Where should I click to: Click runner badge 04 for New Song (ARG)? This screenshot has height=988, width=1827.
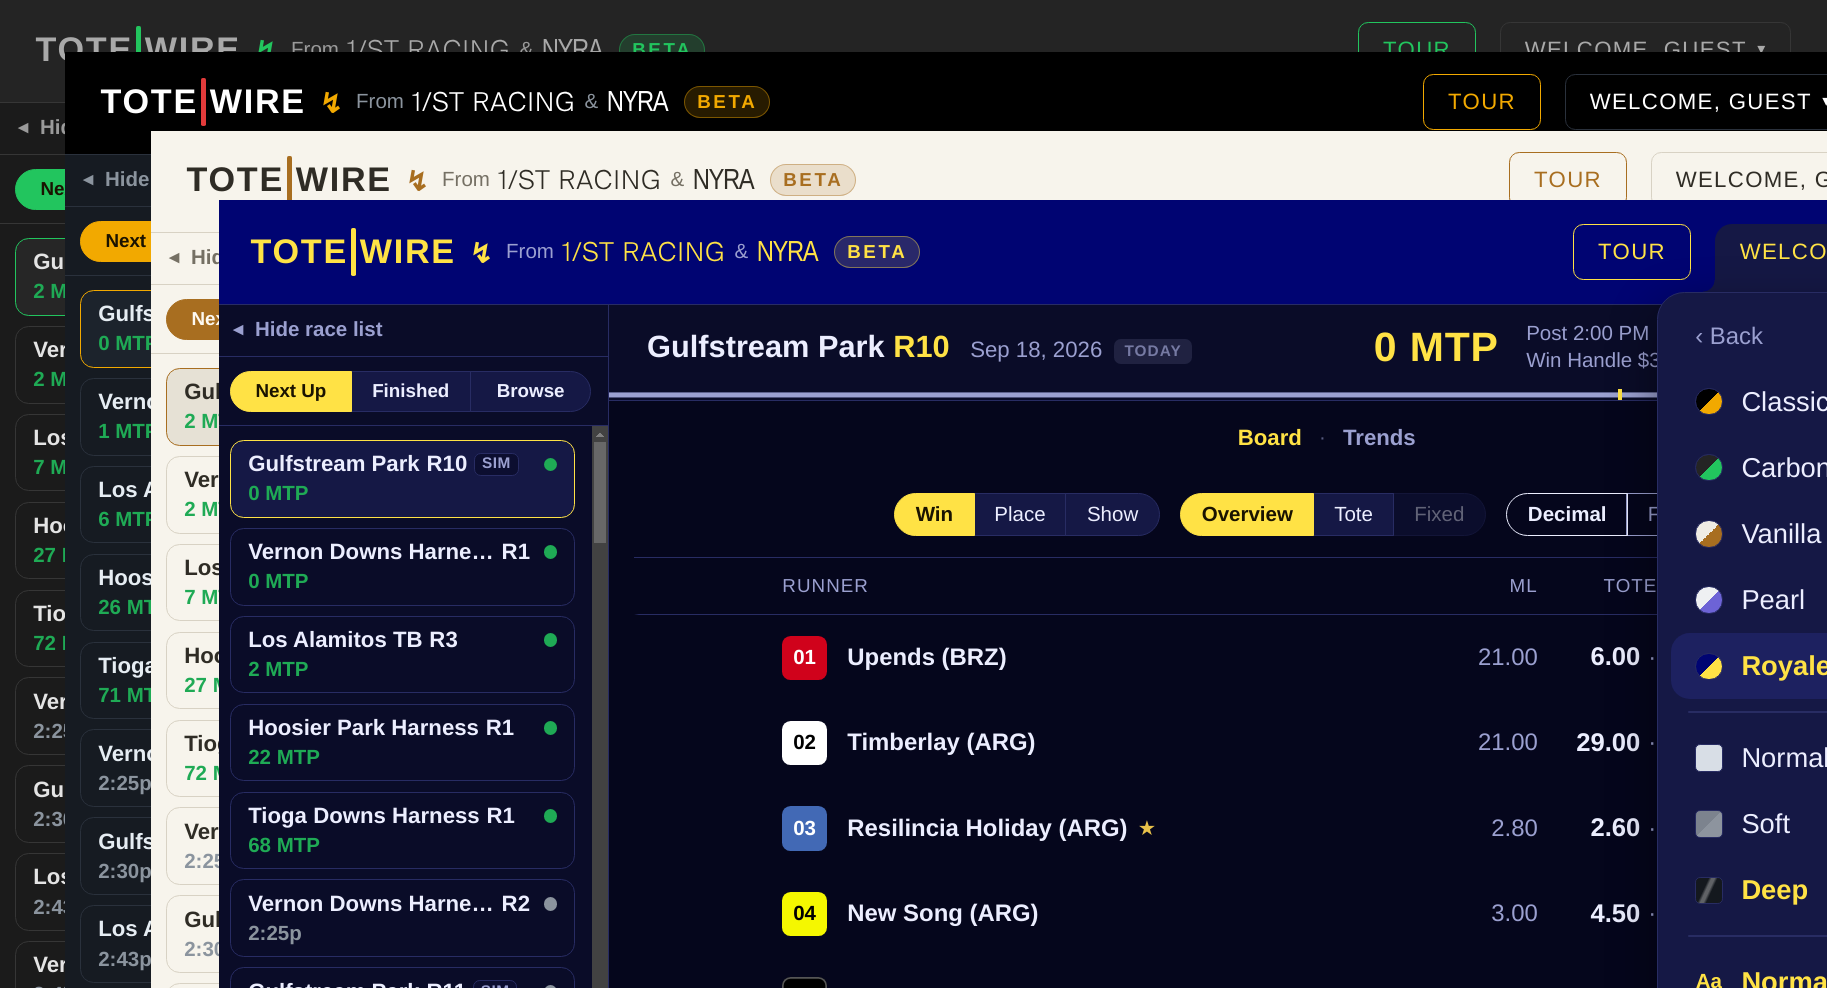804,913
